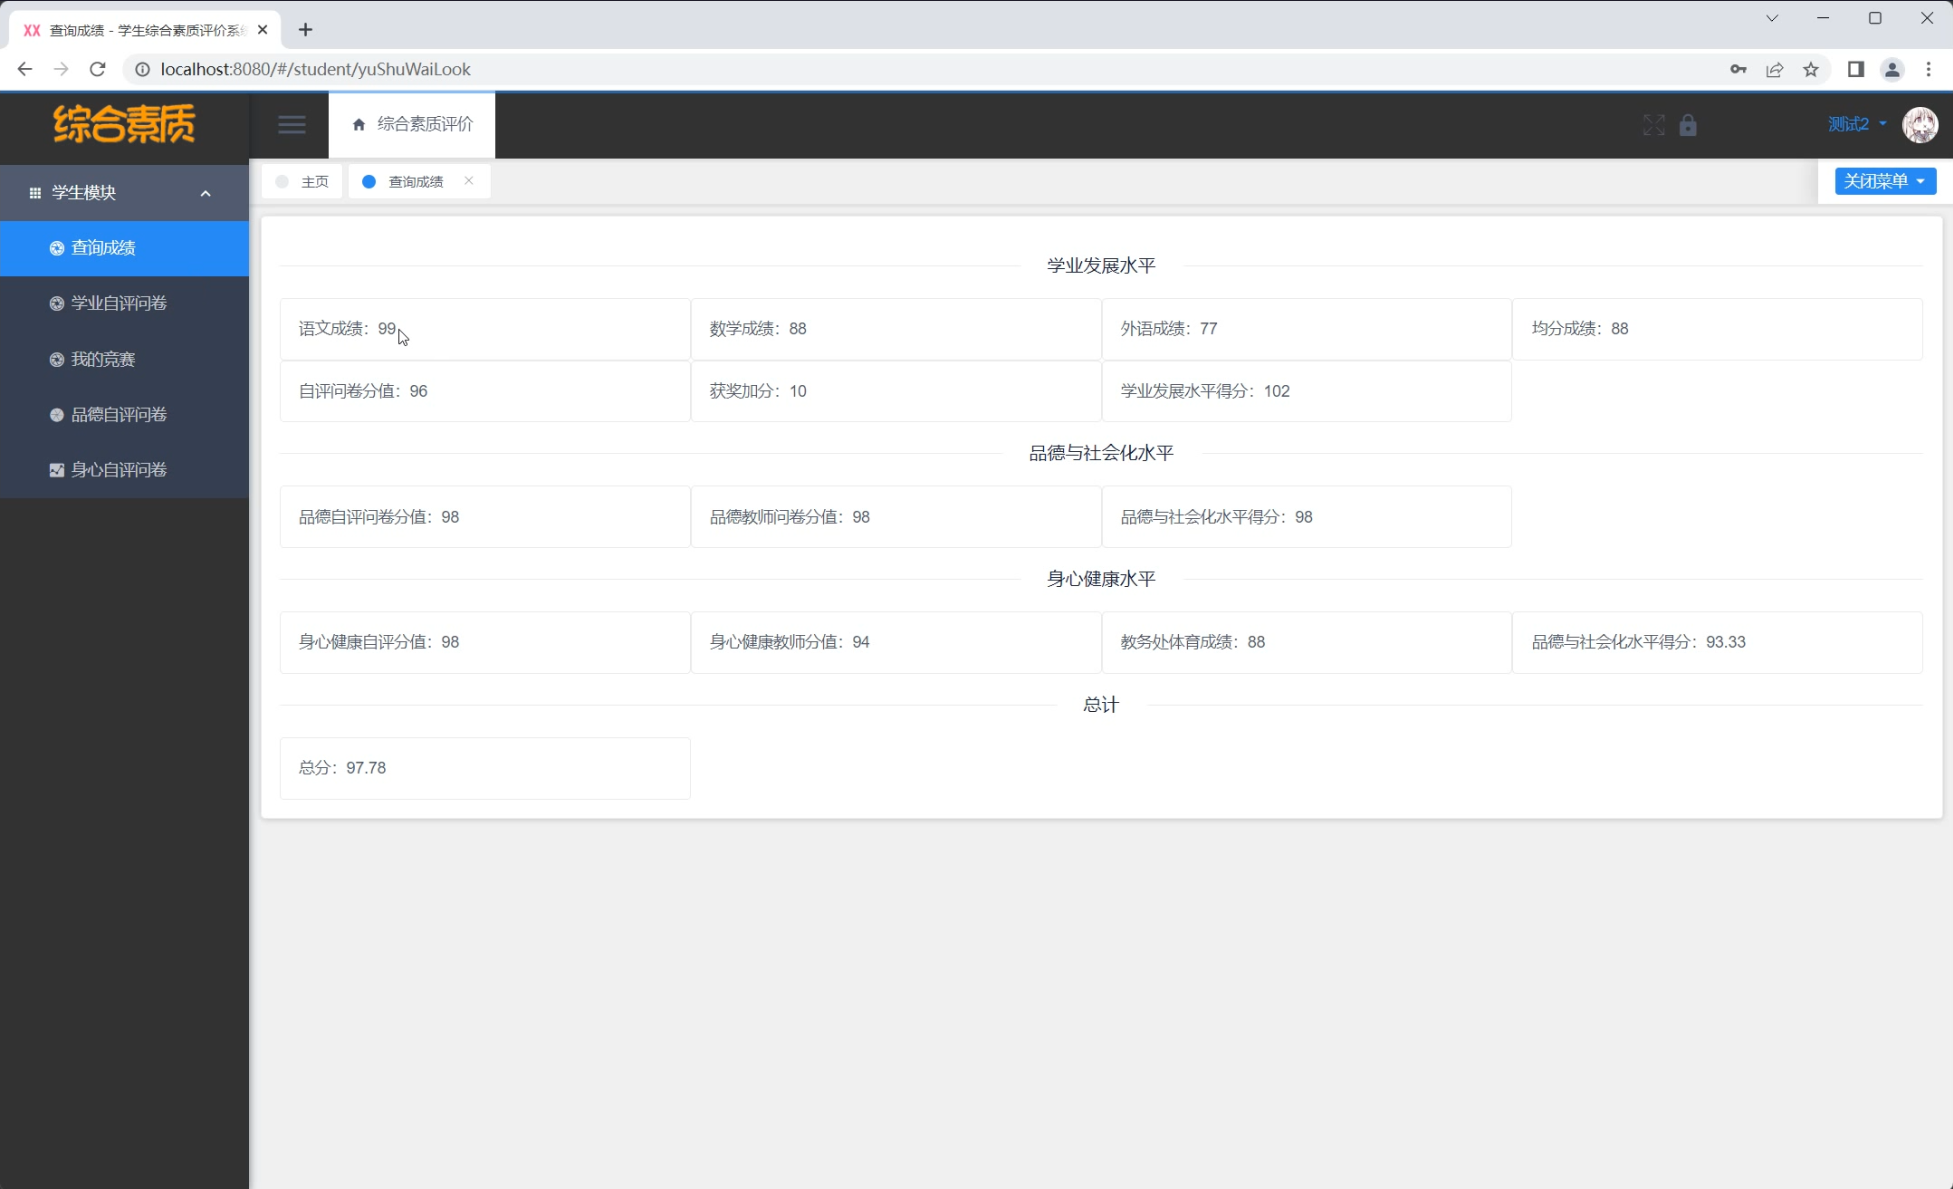Reload the page with refresh icon
Viewport: 1953px width, 1189px height.
[97, 69]
